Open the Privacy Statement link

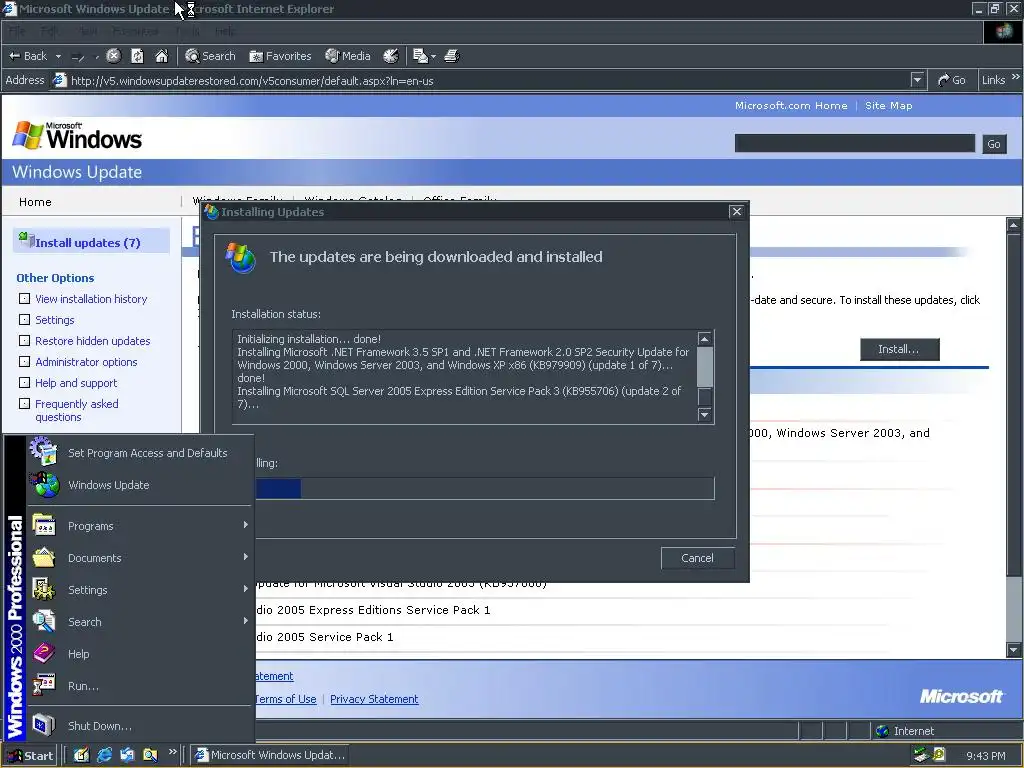pos(374,699)
